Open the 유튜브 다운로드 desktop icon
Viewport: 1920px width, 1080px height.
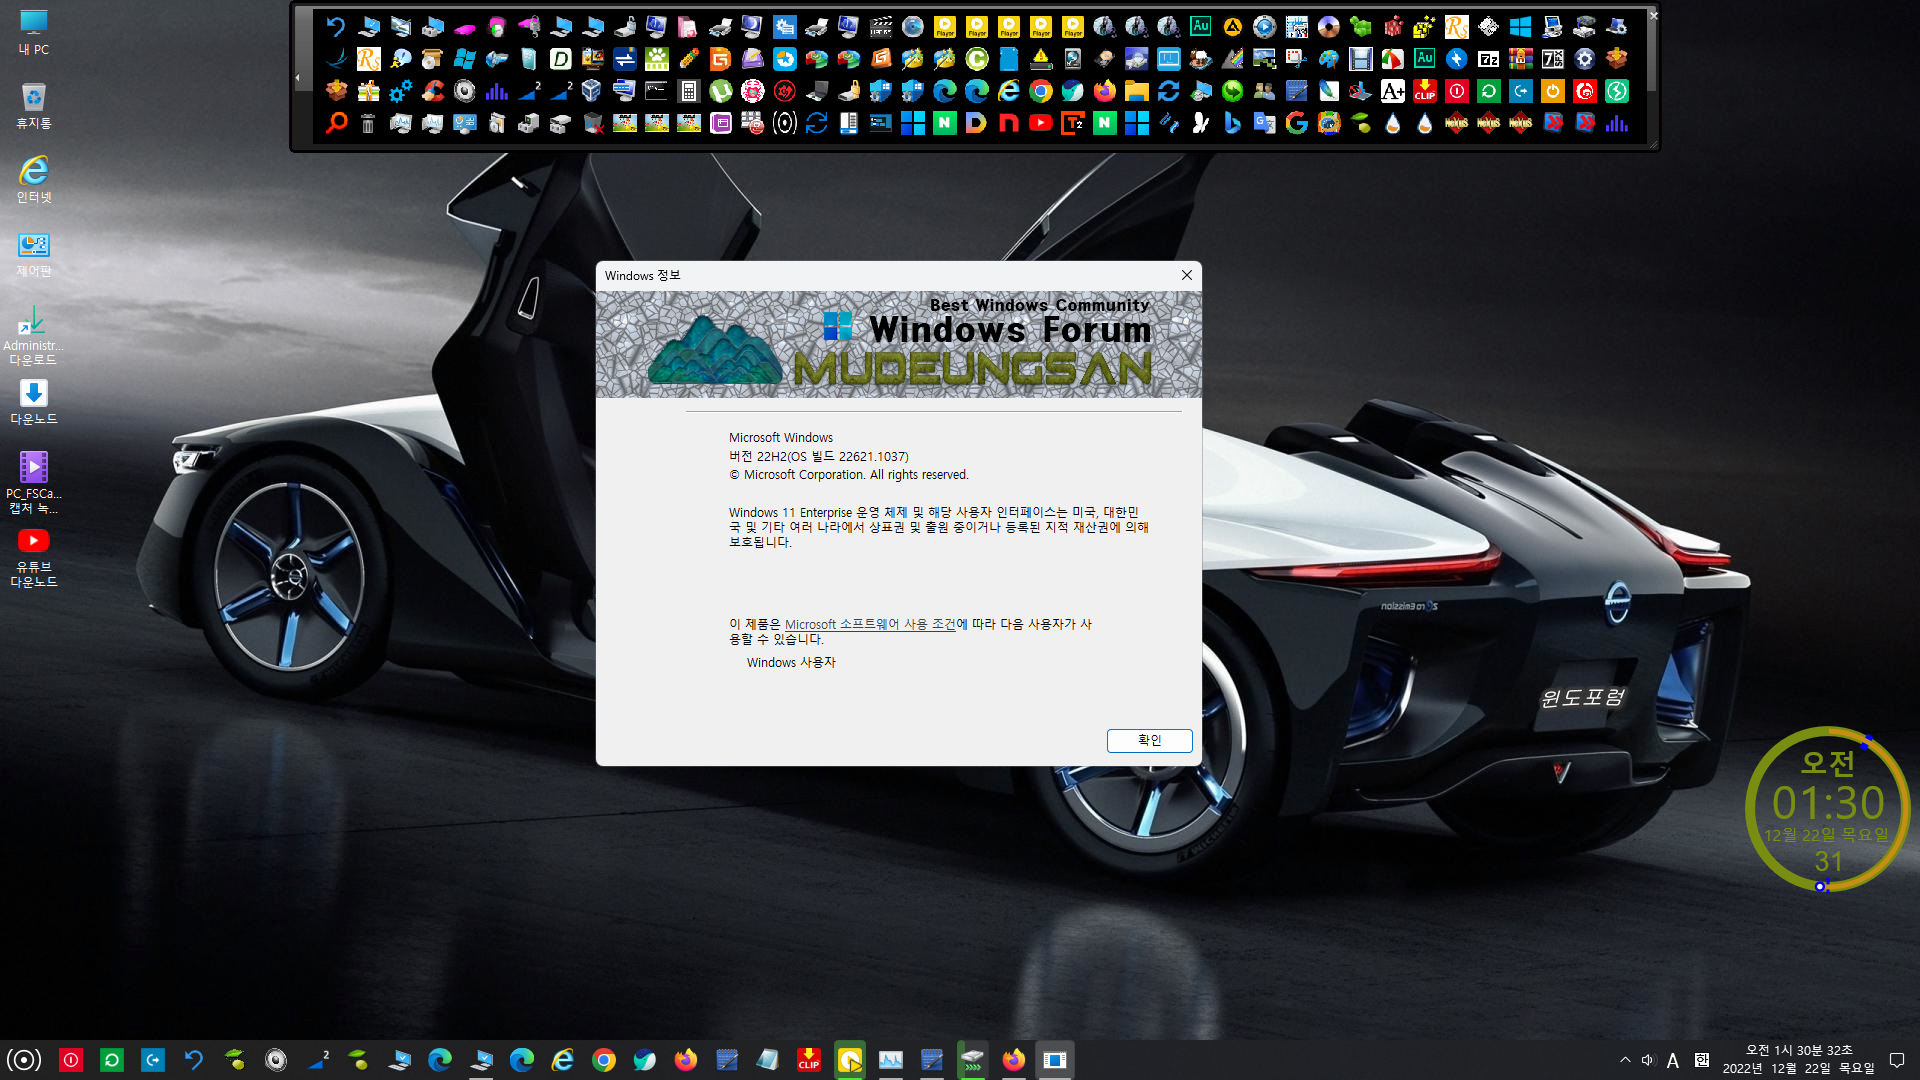pyautogui.click(x=34, y=558)
